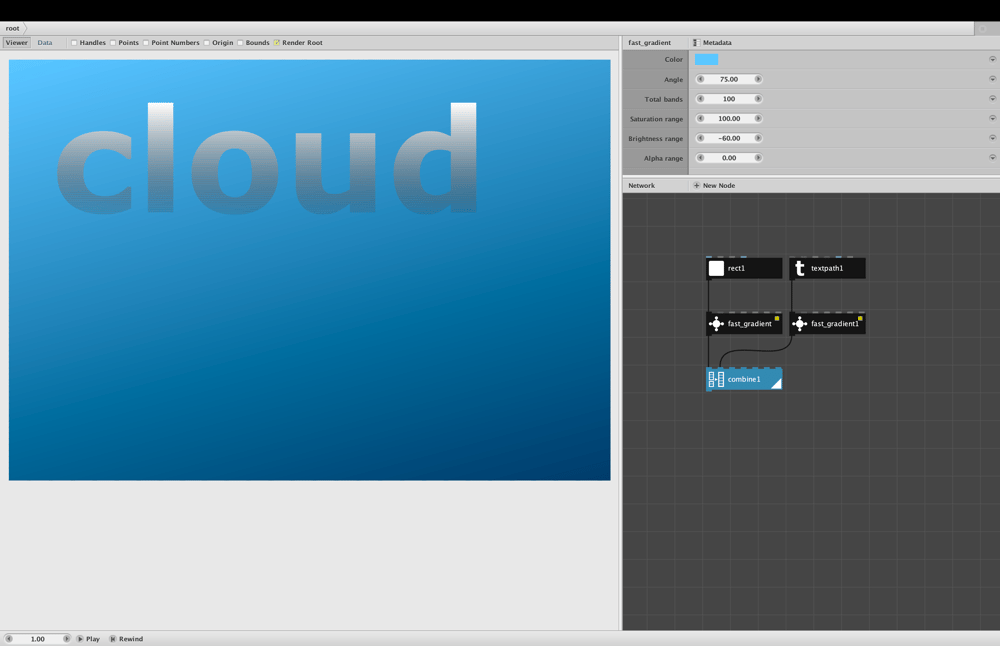Decrease frame number with left arrow
This screenshot has width=1000, height=646.
9,638
